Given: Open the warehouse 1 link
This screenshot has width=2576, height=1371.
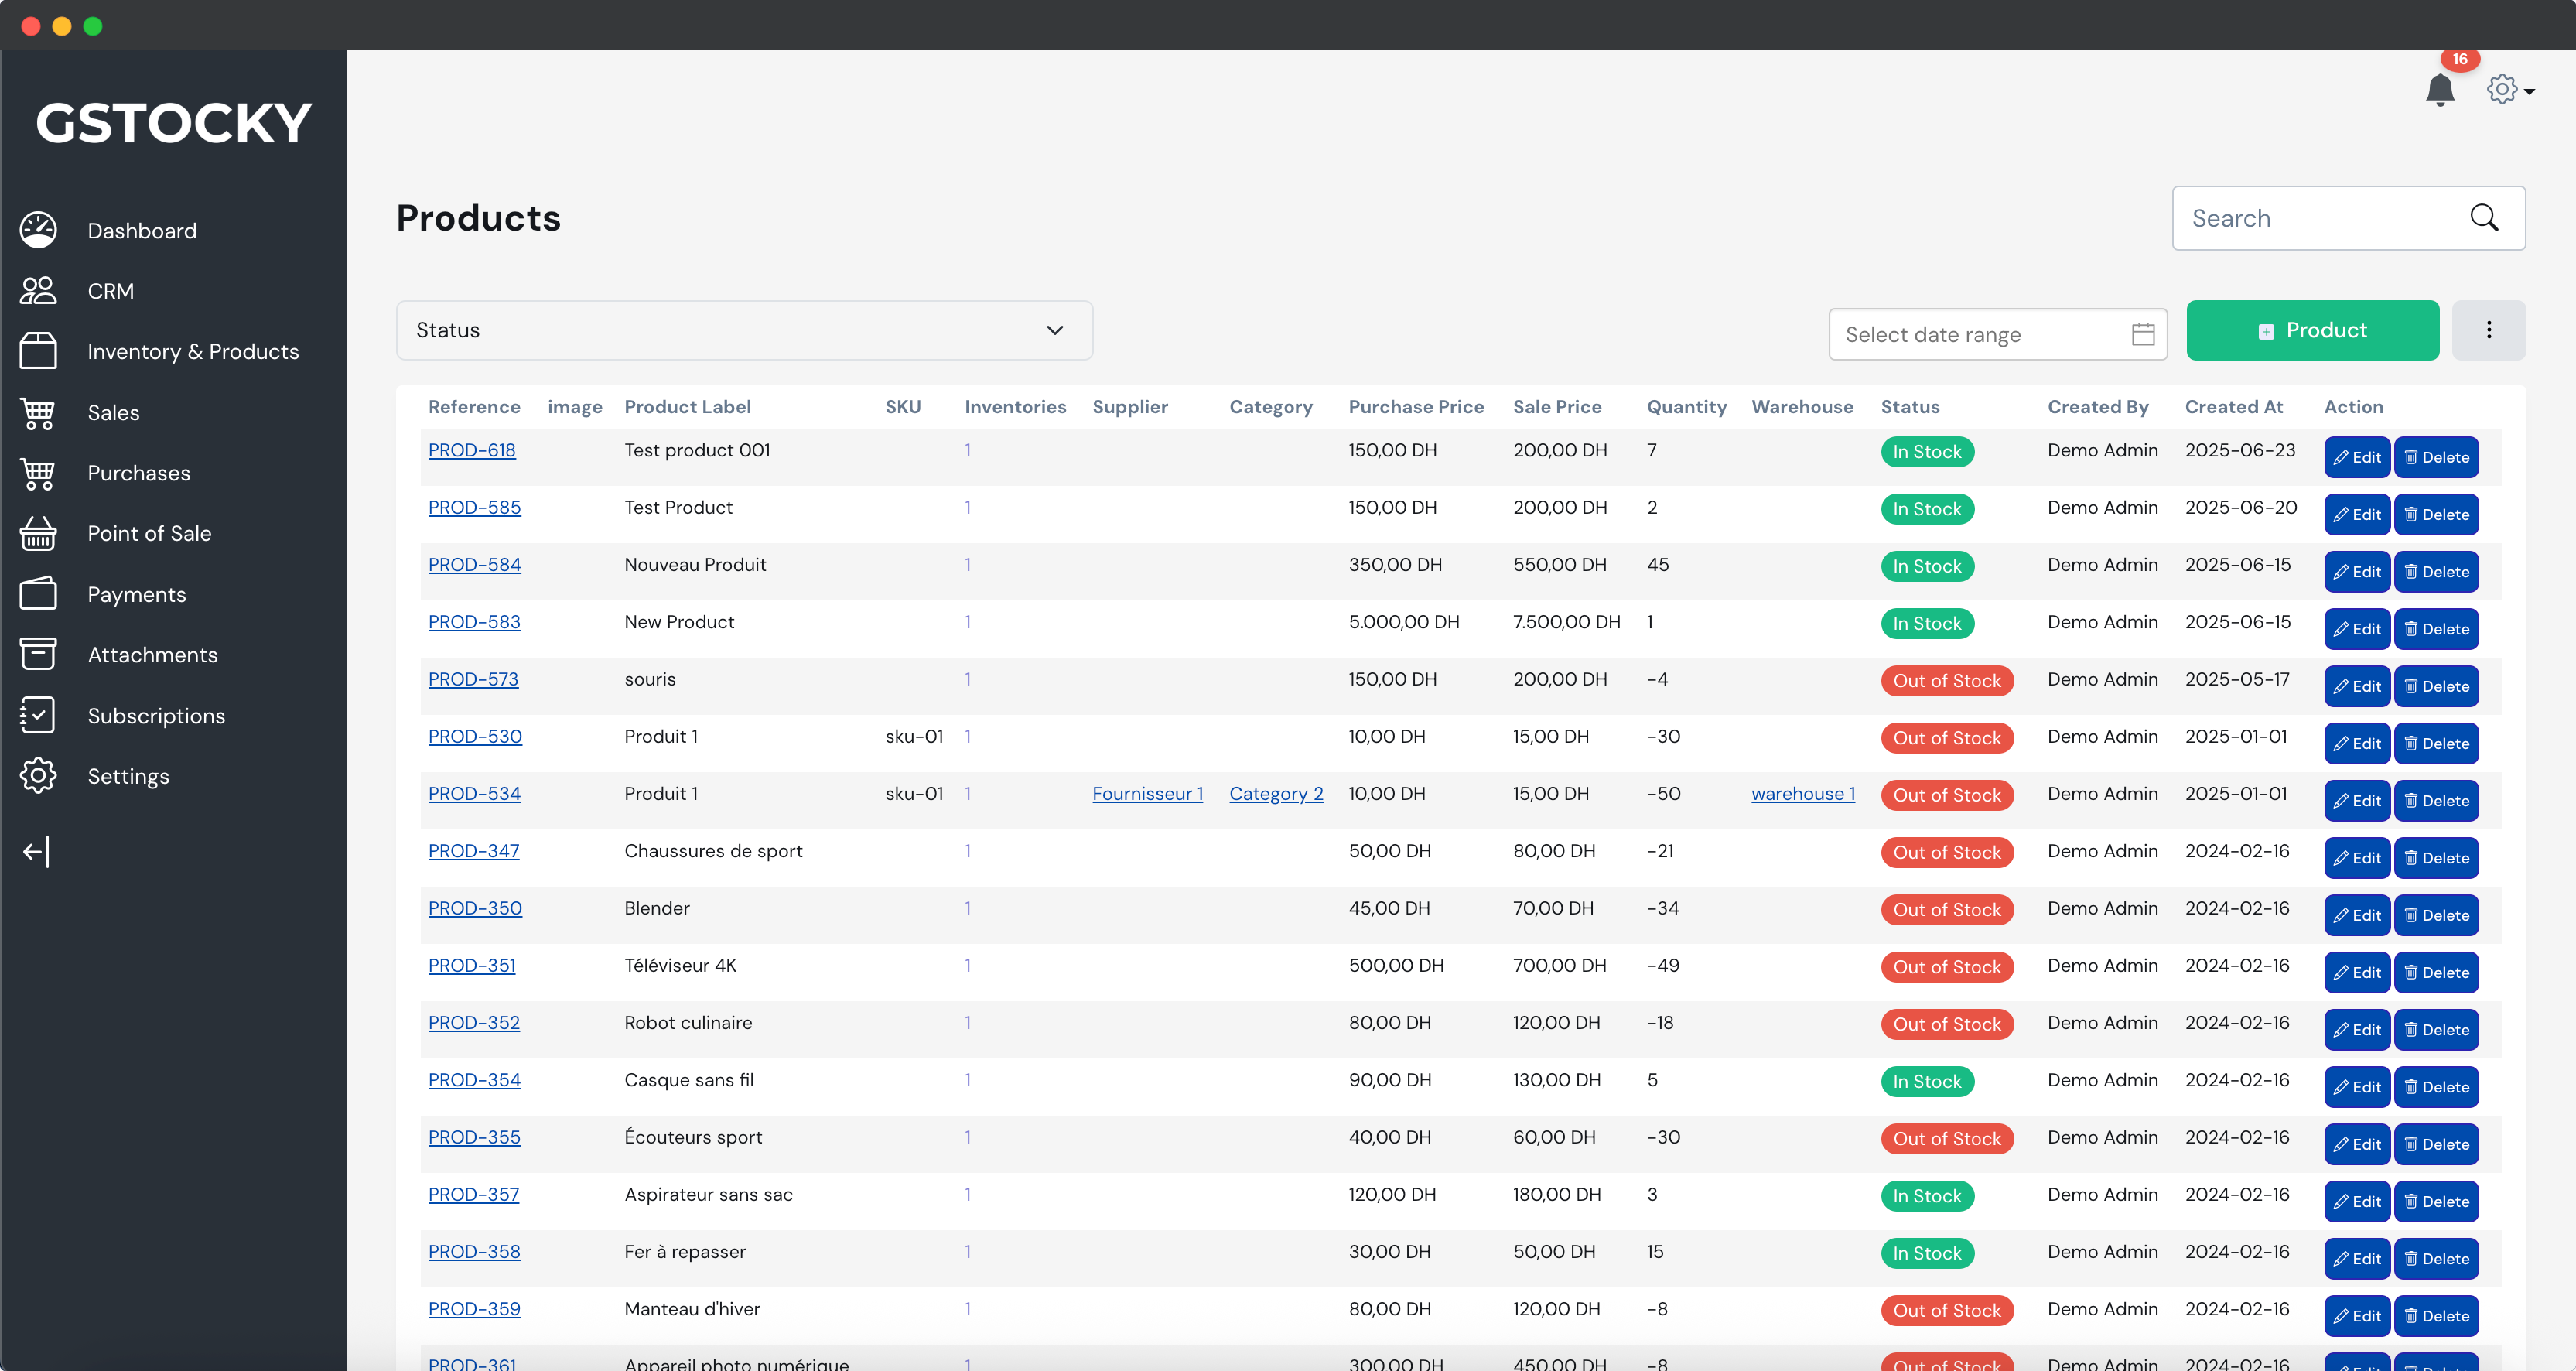Looking at the screenshot, I should point(1803,794).
